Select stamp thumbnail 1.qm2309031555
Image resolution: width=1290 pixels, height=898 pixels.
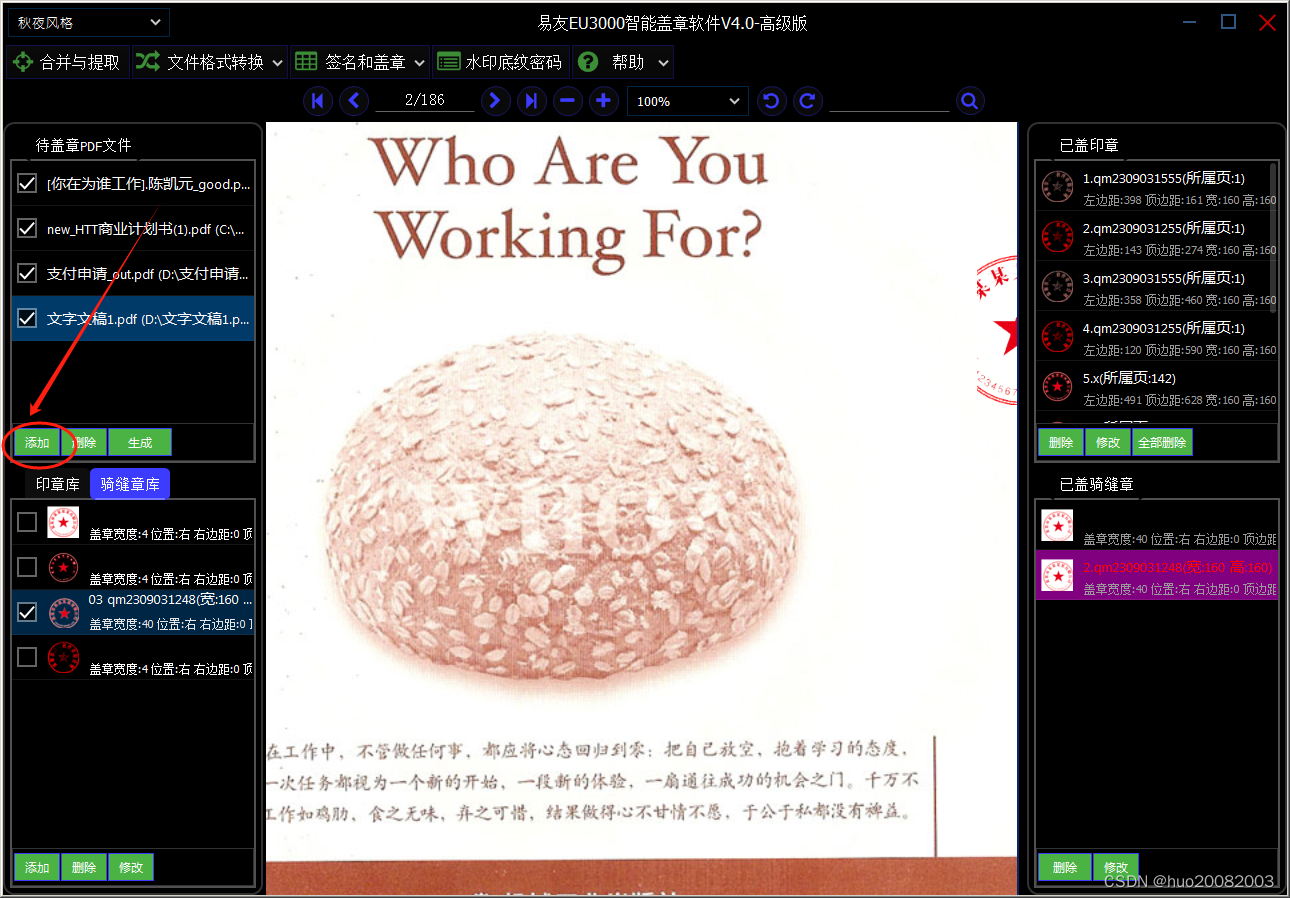tap(1057, 187)
